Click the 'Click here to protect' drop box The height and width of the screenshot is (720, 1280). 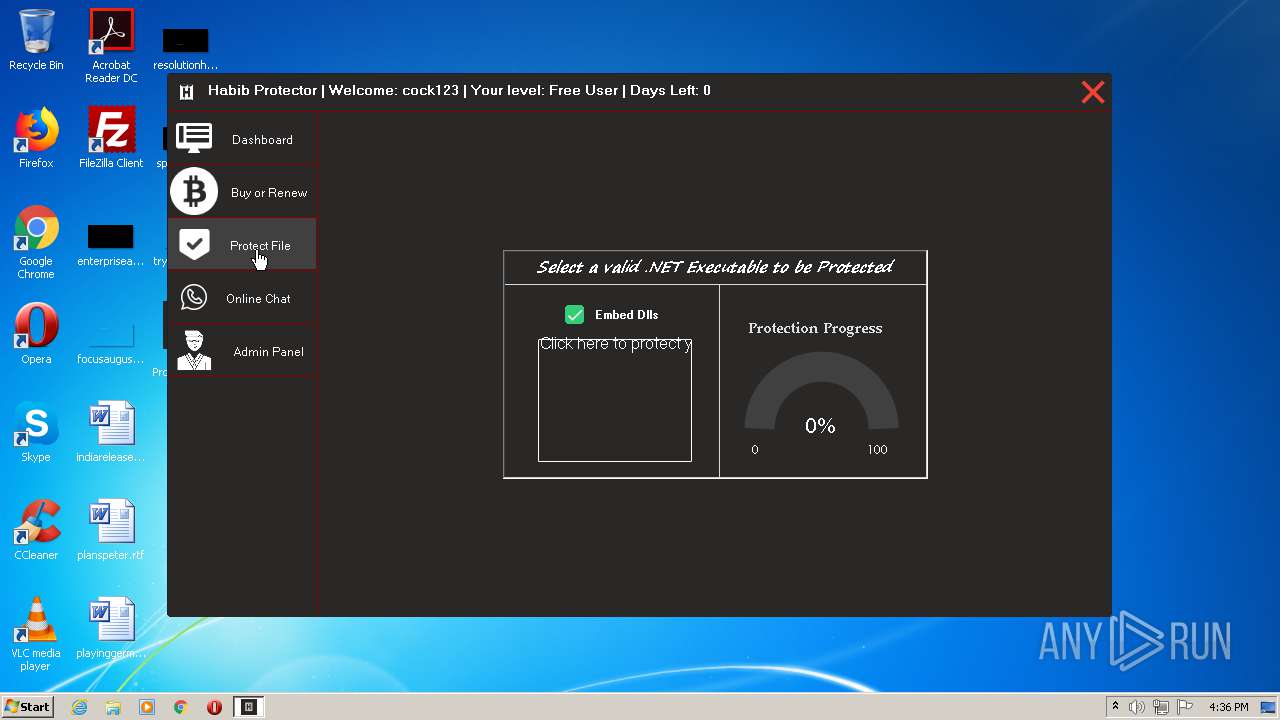pos(615,399)
